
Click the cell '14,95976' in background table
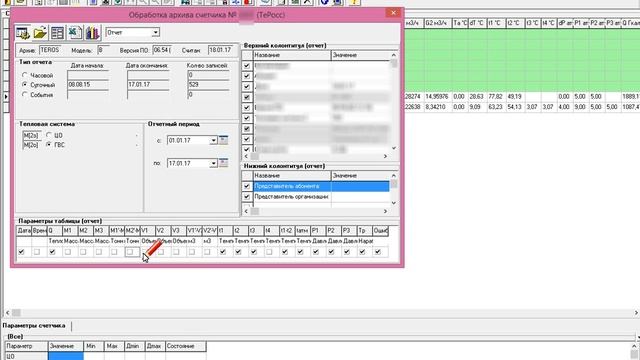[437, 97]
